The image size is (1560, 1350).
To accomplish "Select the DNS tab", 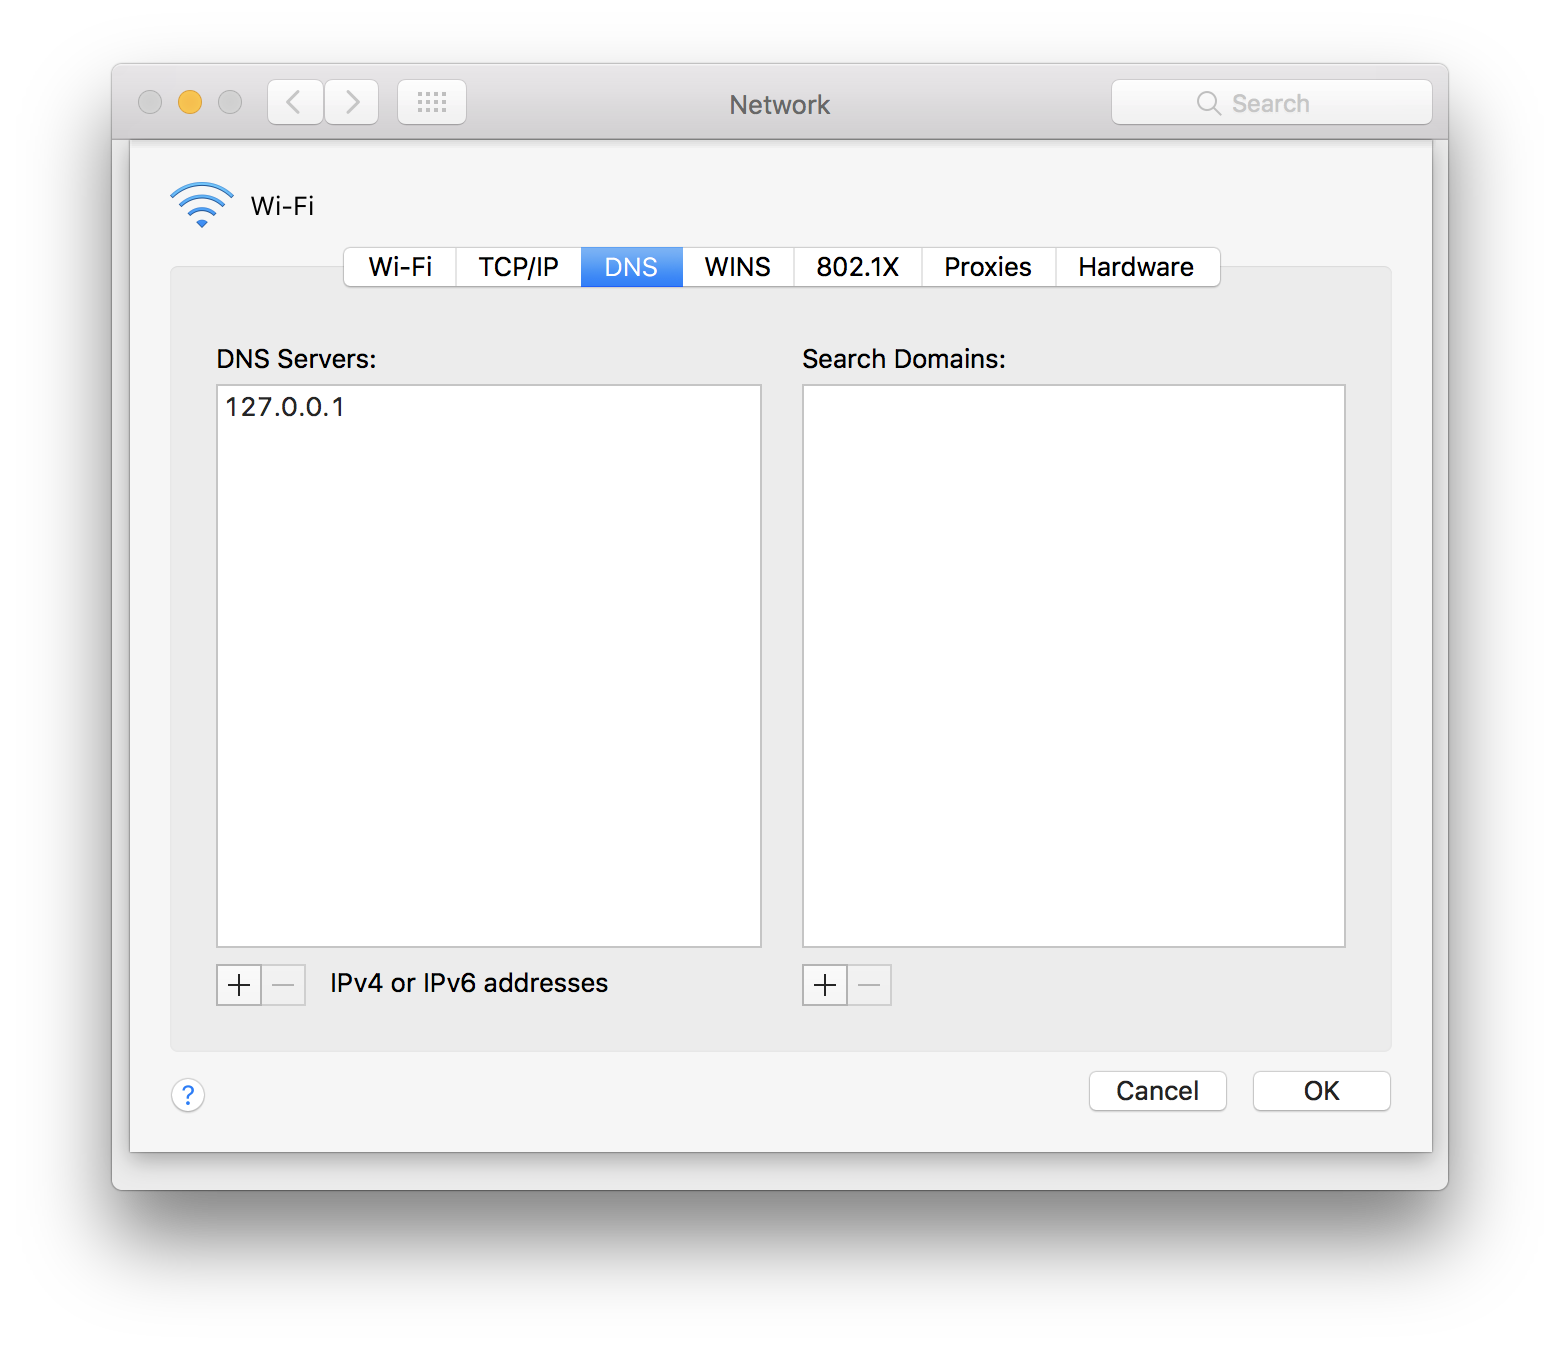I will click(631, 267).
